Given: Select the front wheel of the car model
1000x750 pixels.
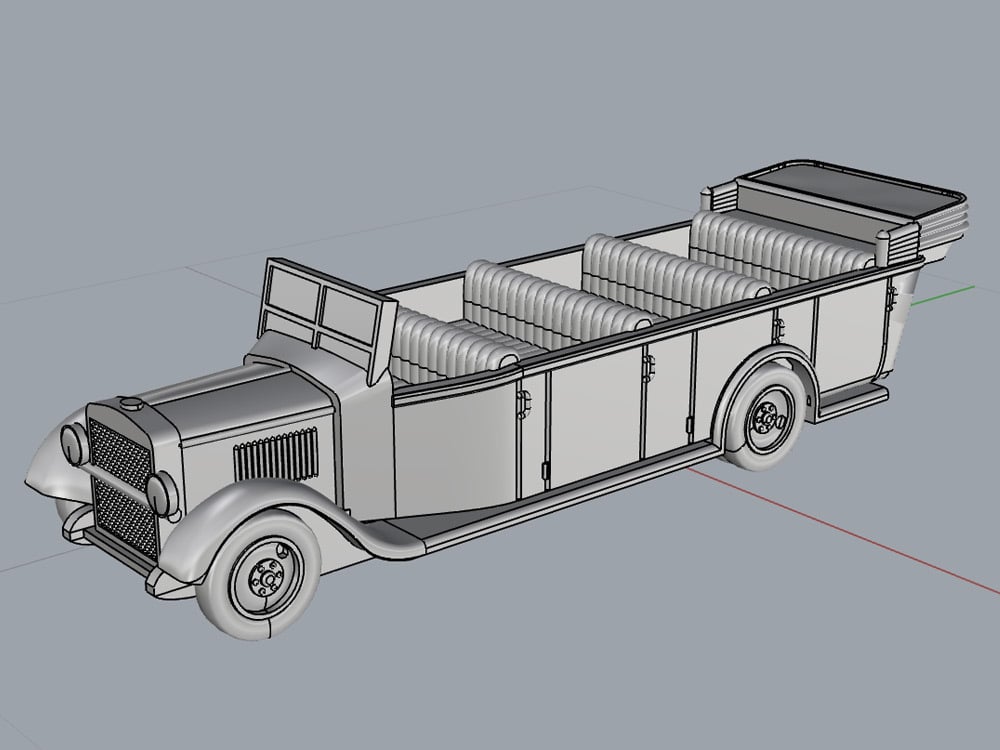Looking at the screenshot, I should tap(259, 577).
